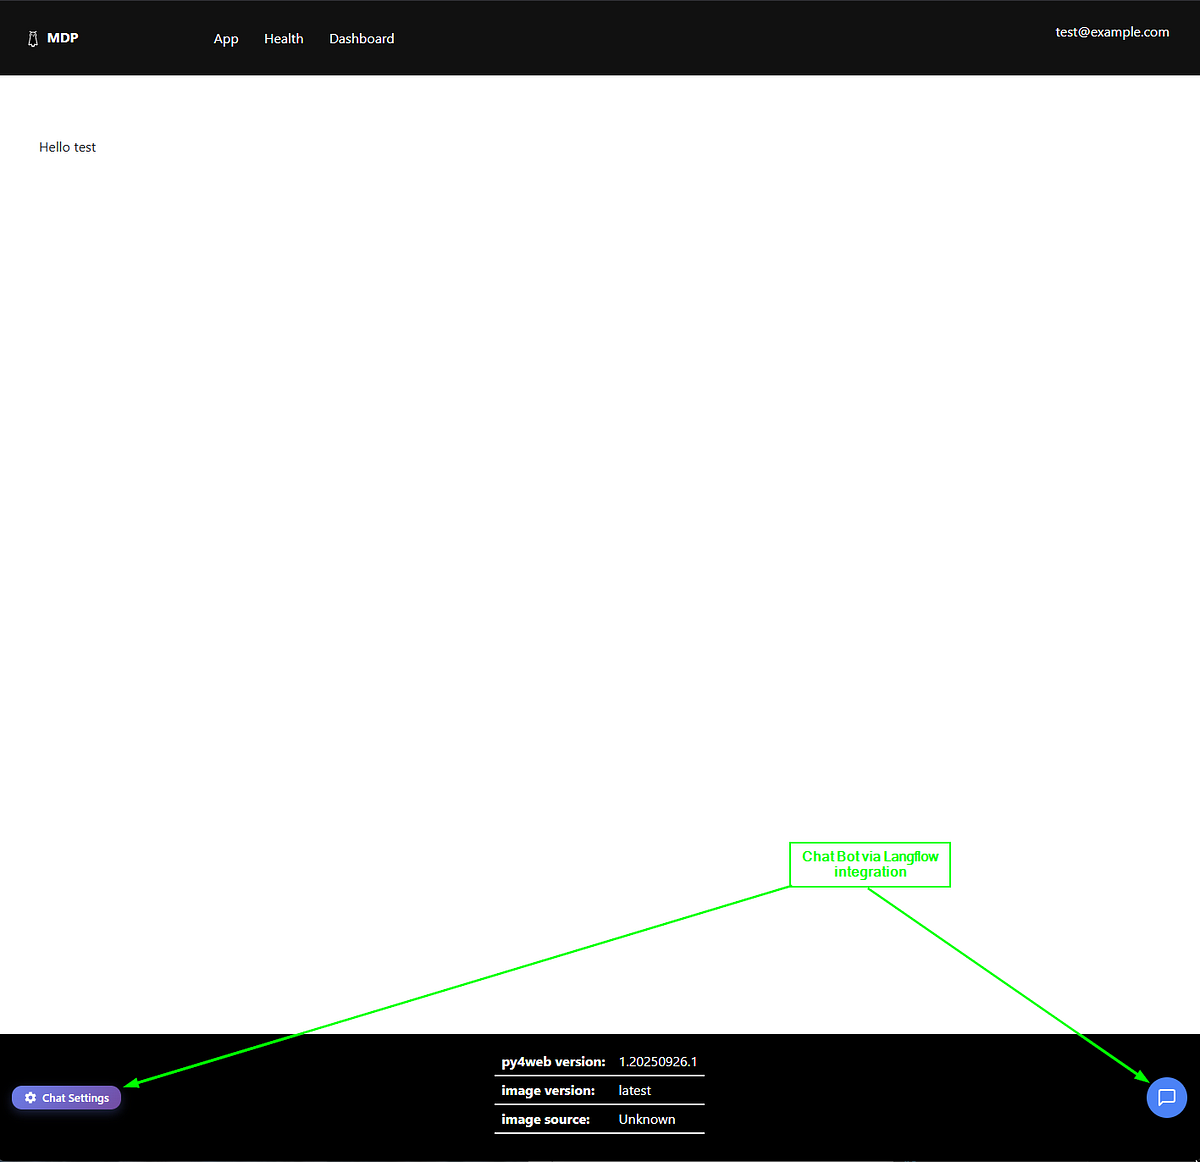Image resolution: width=1200 pixels, height=1162 pixels.
Task: Click the Chat Bot via Langflow annotation box
Action: (870, 864)
